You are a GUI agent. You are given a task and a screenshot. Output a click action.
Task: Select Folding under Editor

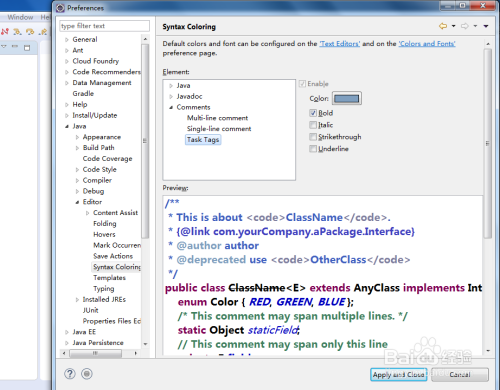click(105, 224)
